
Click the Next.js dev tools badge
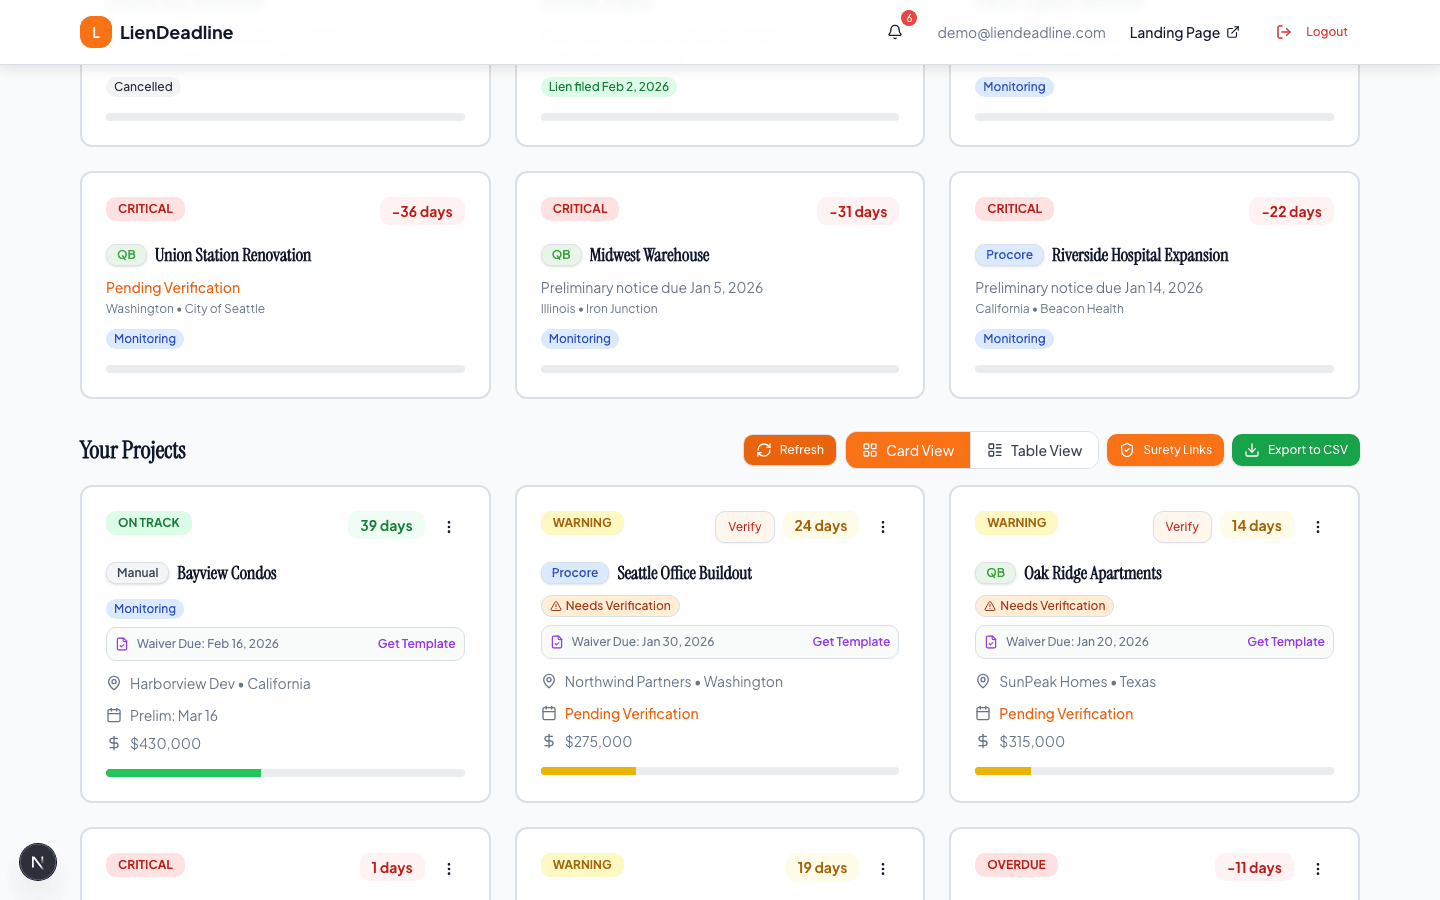tap(38, 862)
